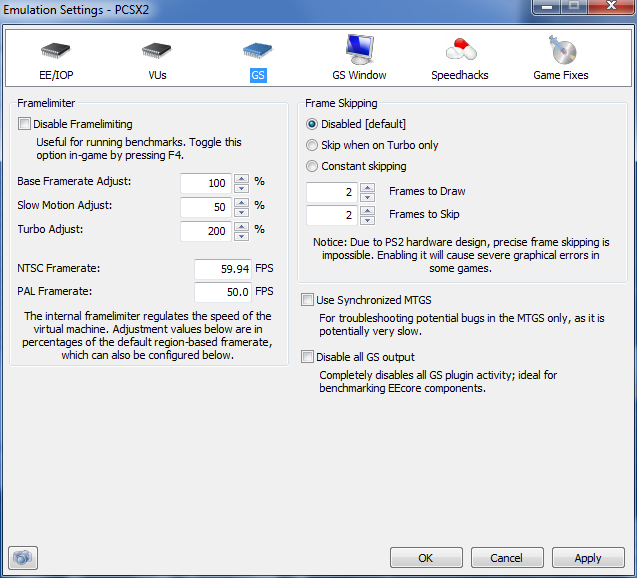Click the 'Slow Motion Adjust:' label

(65, 205)
